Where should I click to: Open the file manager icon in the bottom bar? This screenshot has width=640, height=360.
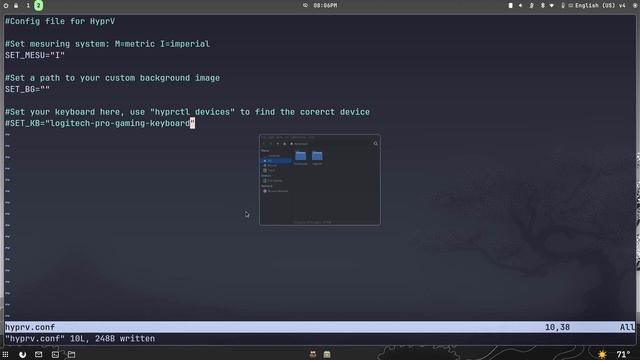(71, 354)
